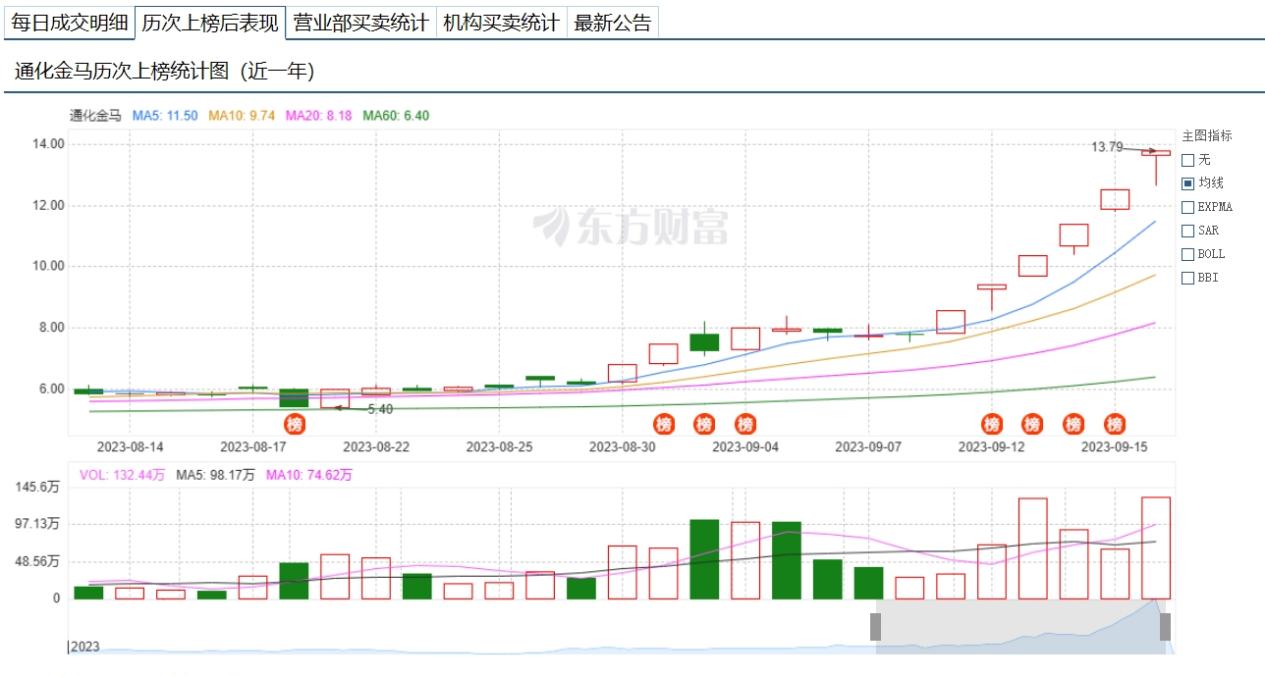This screenshot has width=1265, height=676.
Task: Click the 榜 marker under 2023-08-30
Action: [x=664, y=423]
